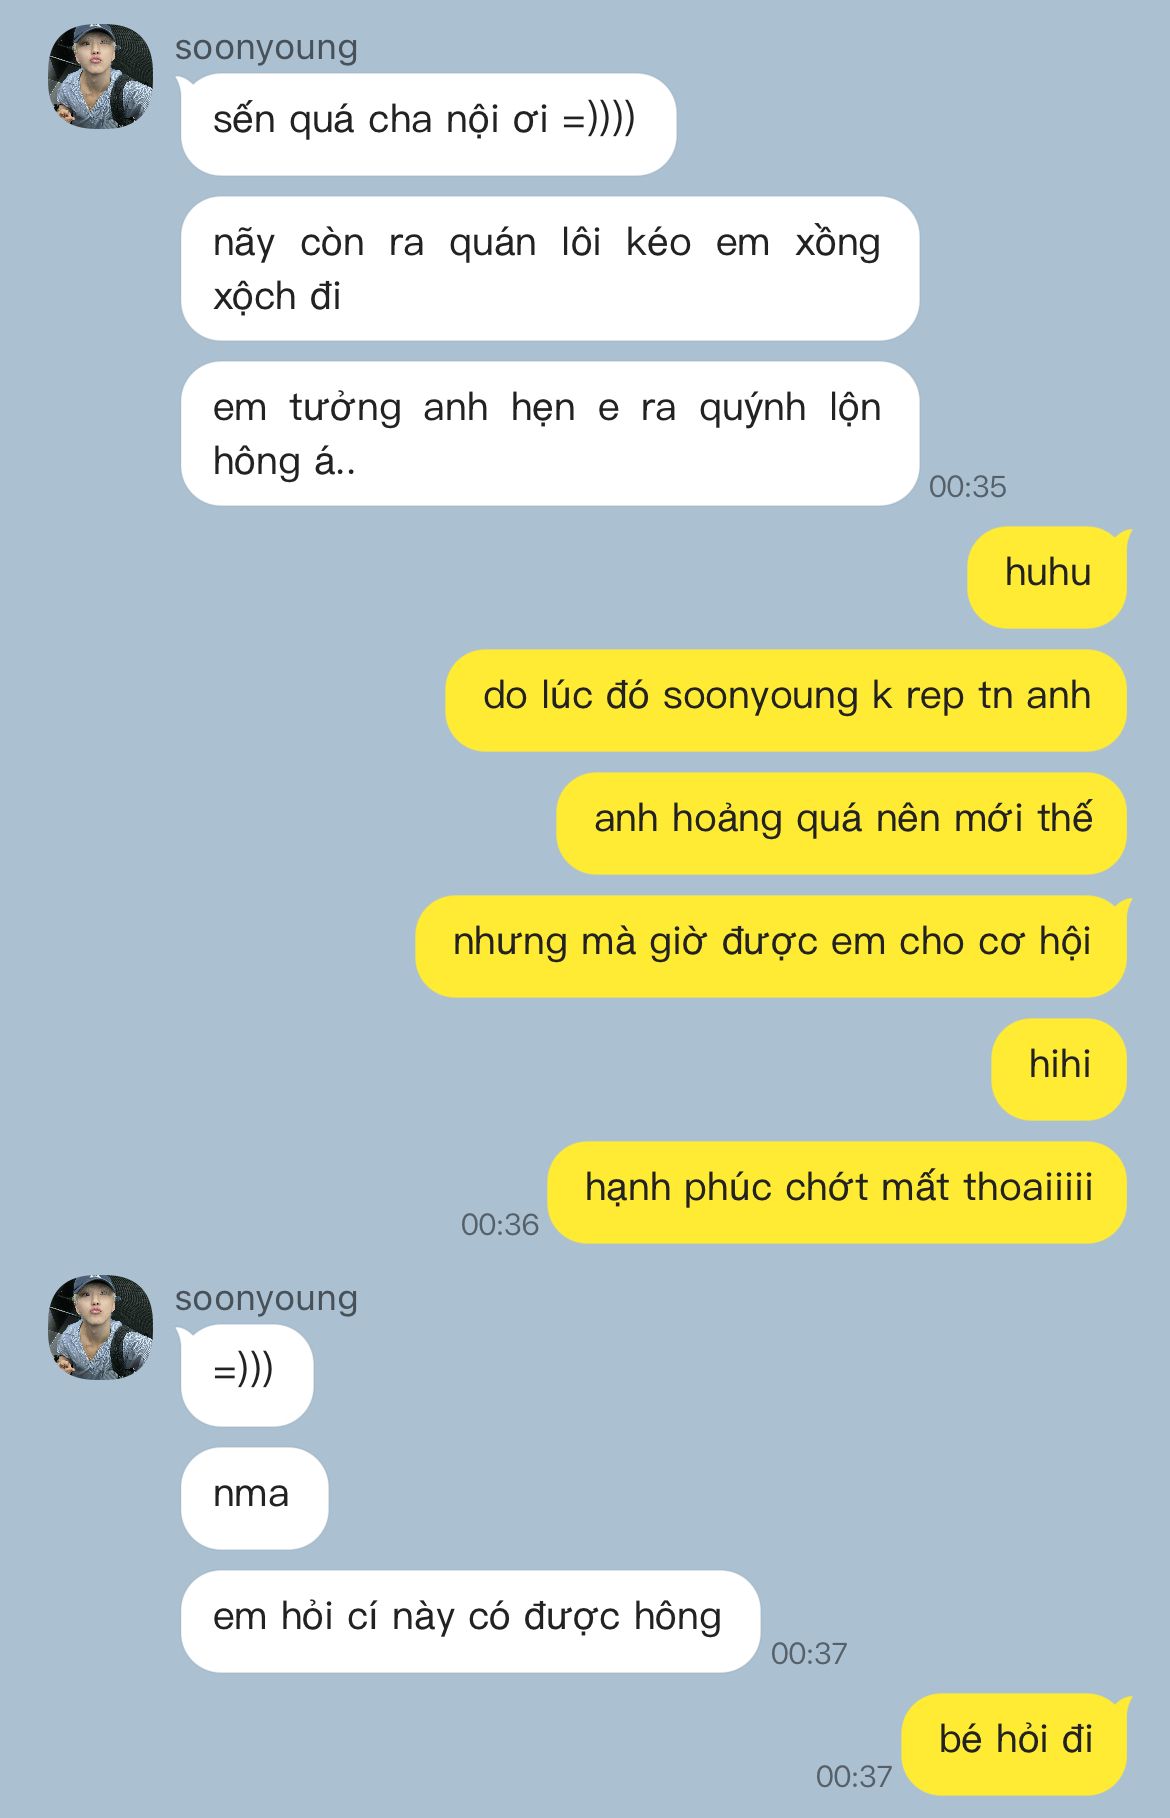Select the '=)))' reply bubble
The width and height of the screenshot is (1170, 1818).
[246, 1375]
